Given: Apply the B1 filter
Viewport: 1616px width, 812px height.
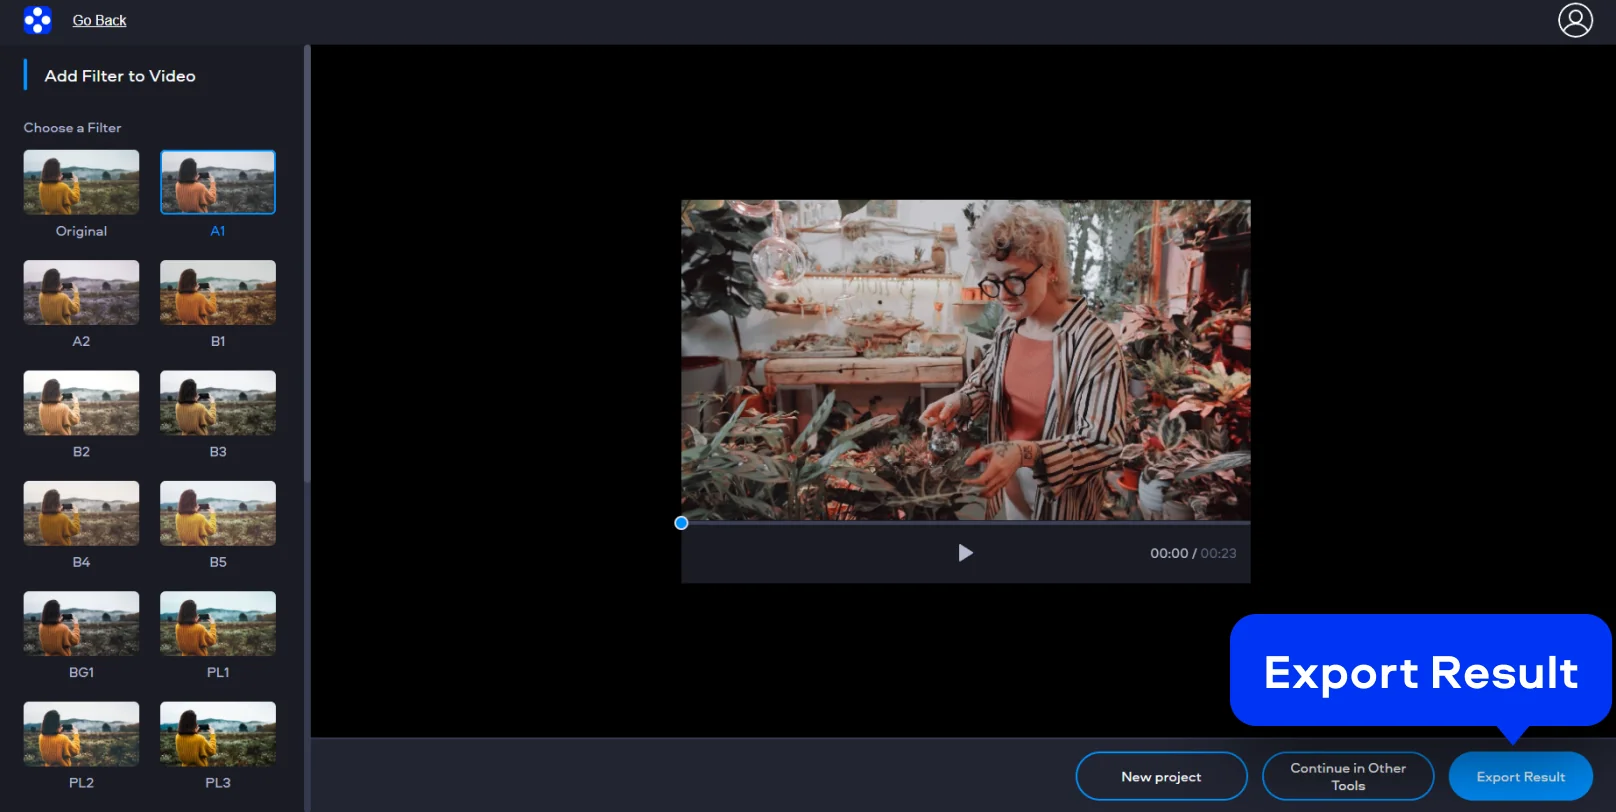Looking at the screenshot, I should pos(218,292).
